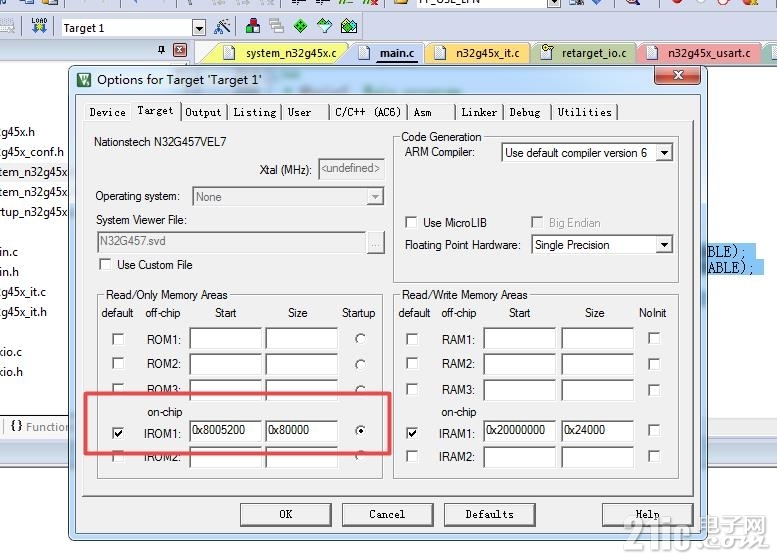Switch to the Debug tab
Image resolution: width=777 pixels, height=558 pixels.
[525, 112]
